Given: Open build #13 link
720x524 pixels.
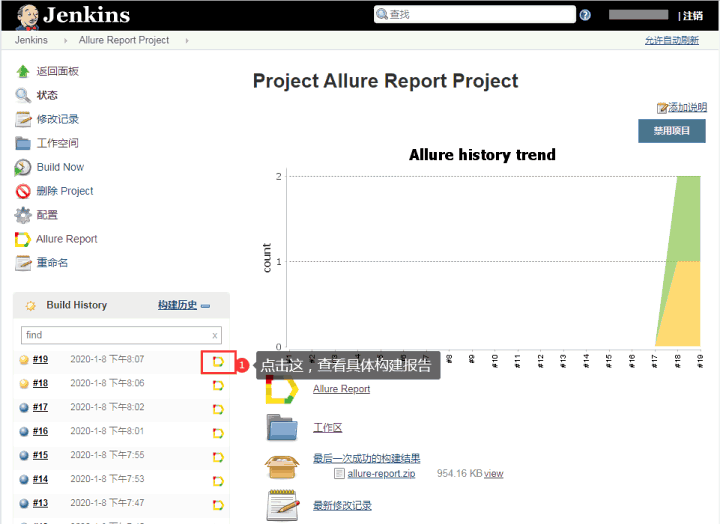Looking at the screenshot, I should [40, 503].
